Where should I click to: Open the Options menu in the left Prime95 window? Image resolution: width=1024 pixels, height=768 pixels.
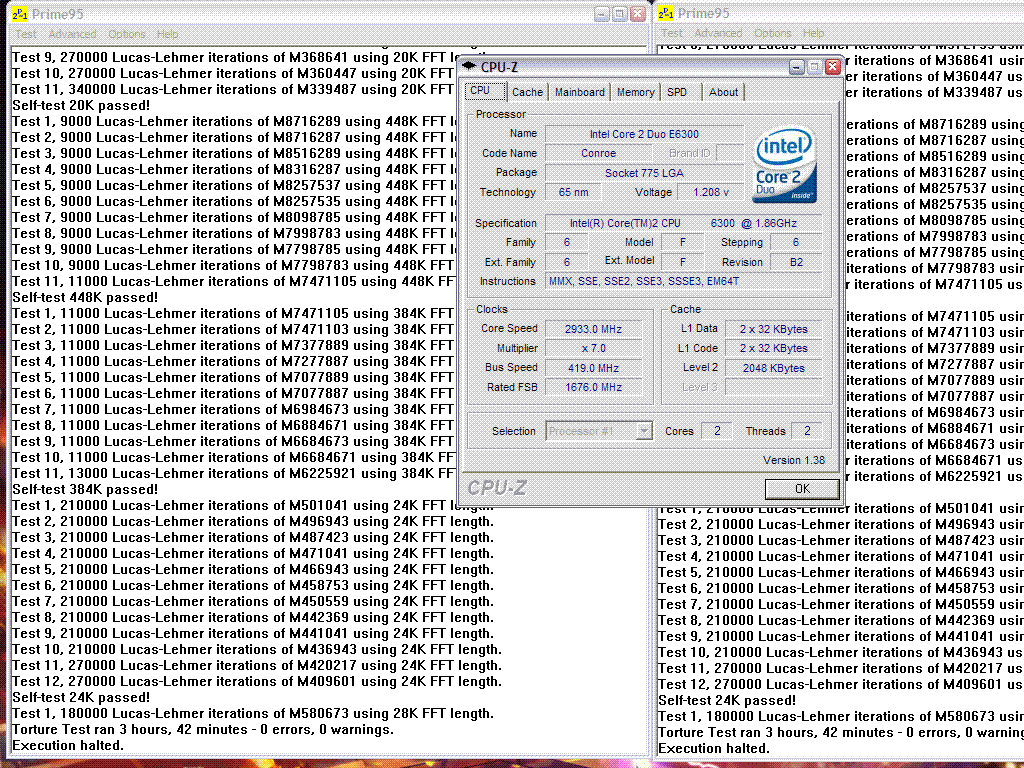127,34
